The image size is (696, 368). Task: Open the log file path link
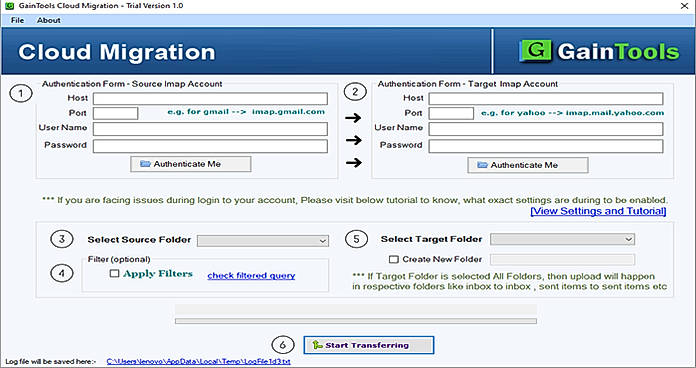click(198, 362)
